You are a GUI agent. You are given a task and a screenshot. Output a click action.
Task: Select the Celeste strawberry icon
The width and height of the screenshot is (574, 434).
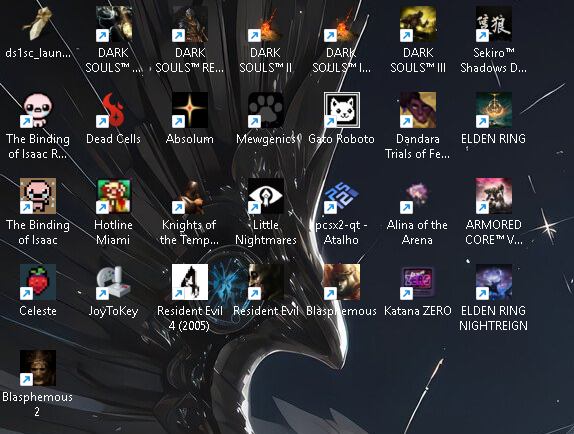38,282
